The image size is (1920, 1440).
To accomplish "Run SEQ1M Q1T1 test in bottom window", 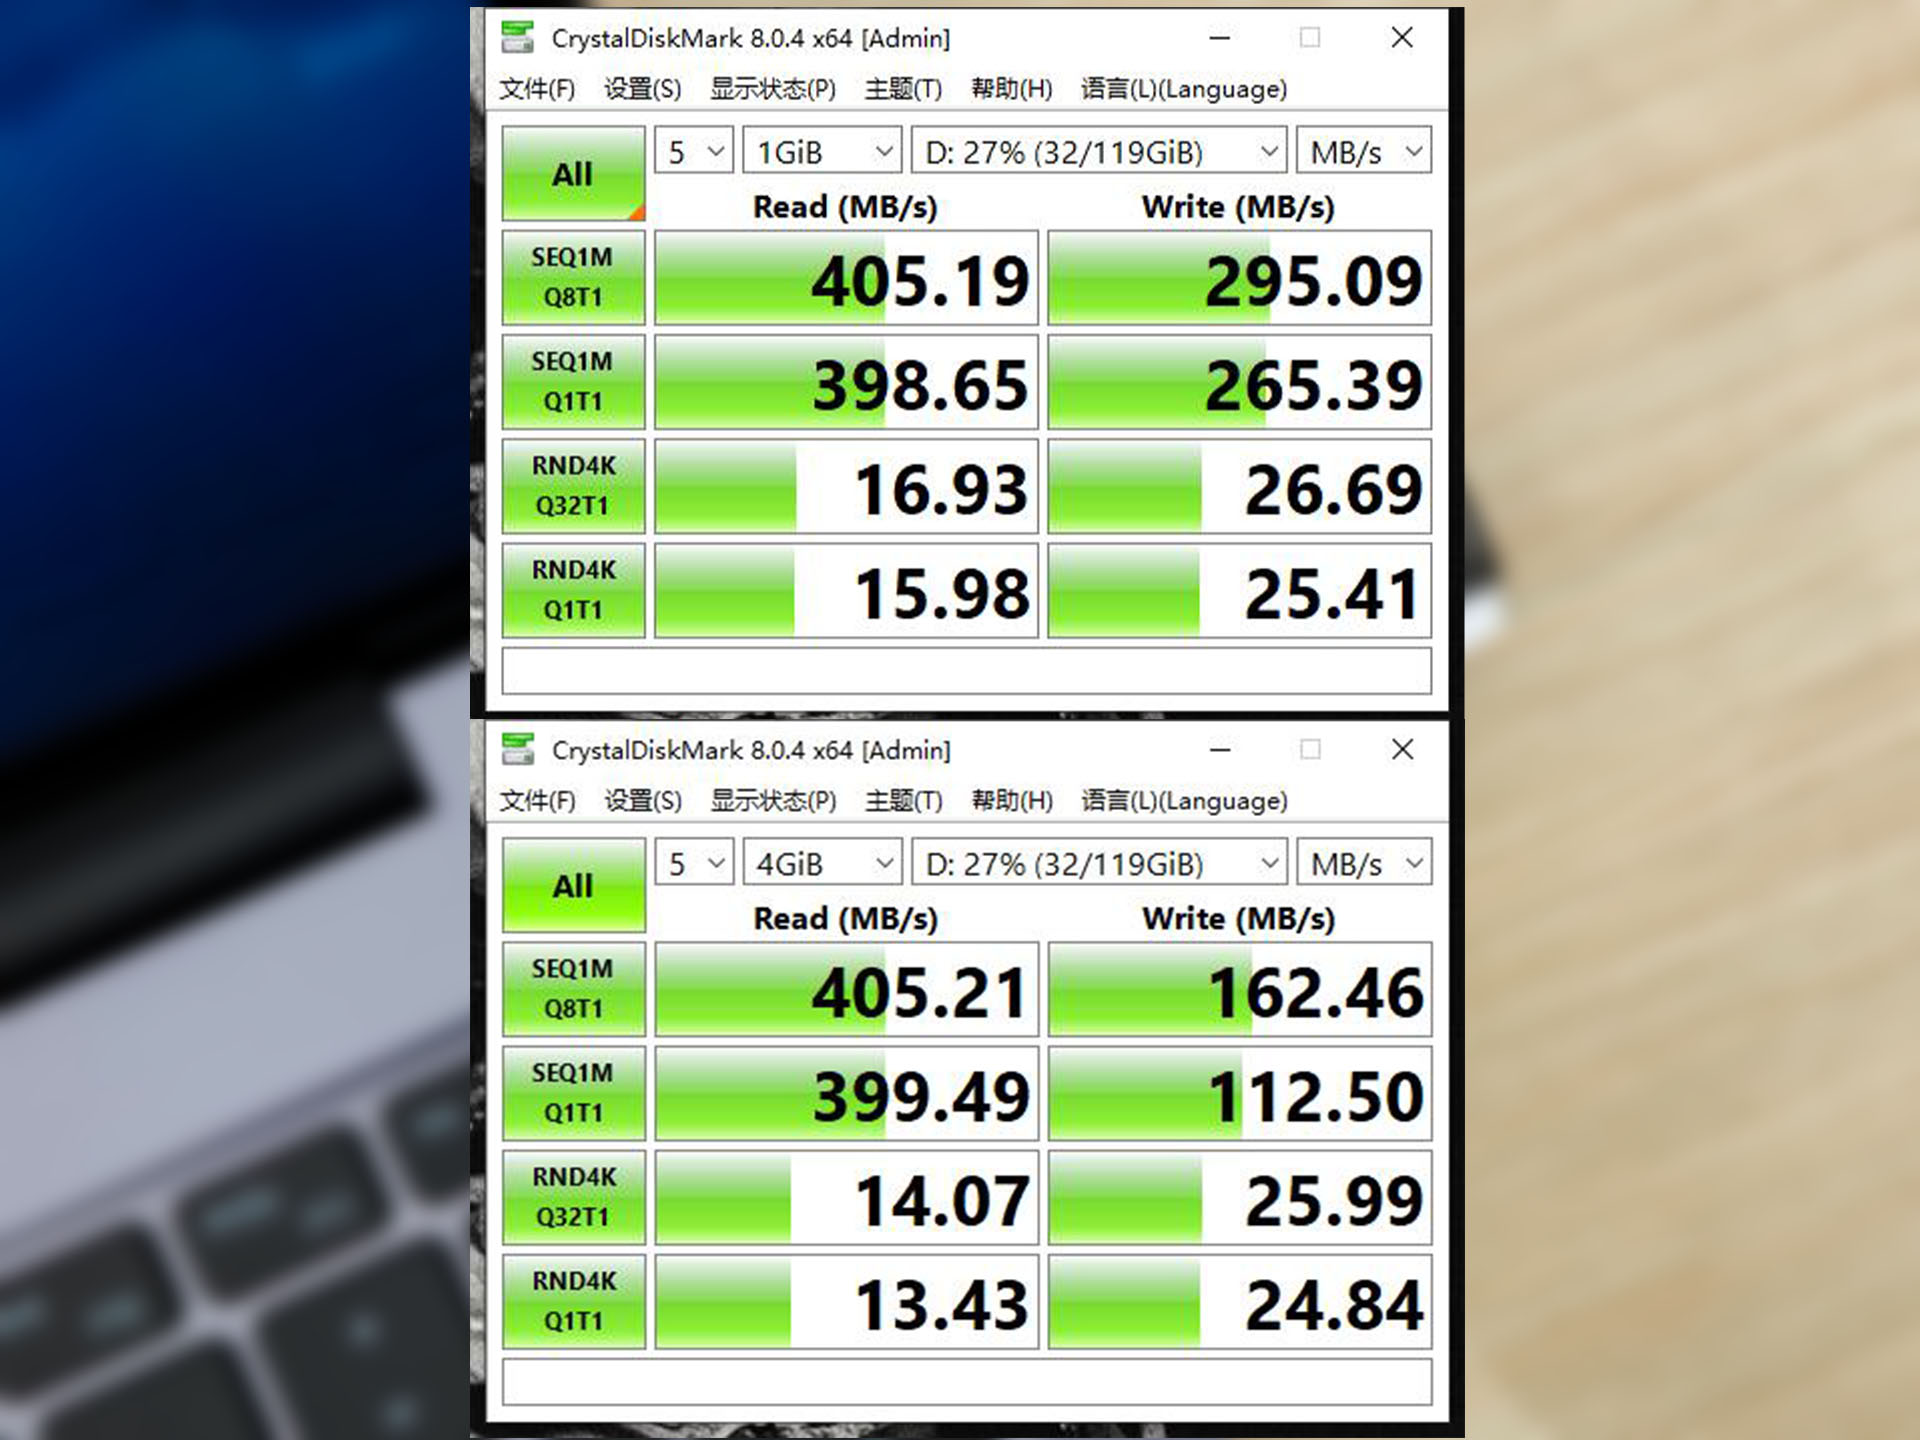I will pyautogui.click(x=573, y=1093).
